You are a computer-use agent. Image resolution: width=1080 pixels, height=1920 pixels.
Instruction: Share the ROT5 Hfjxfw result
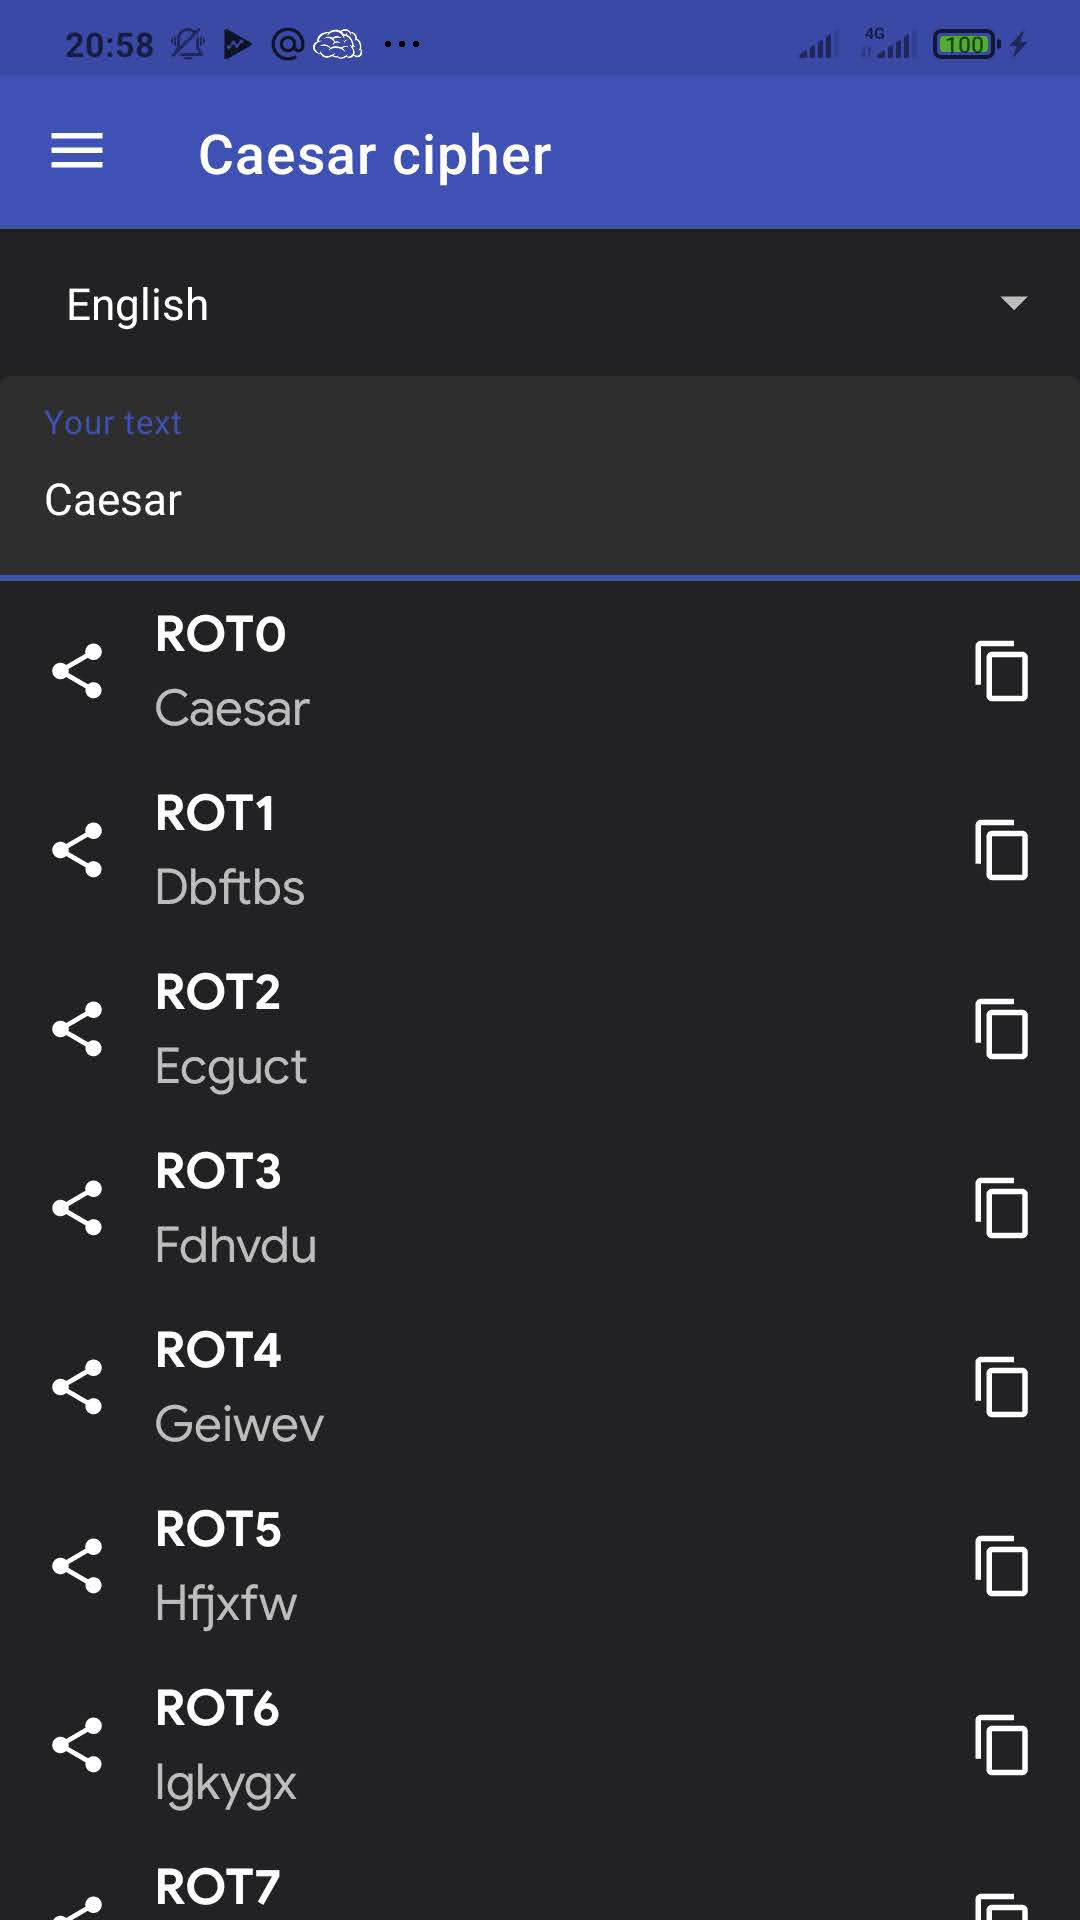77,1566
